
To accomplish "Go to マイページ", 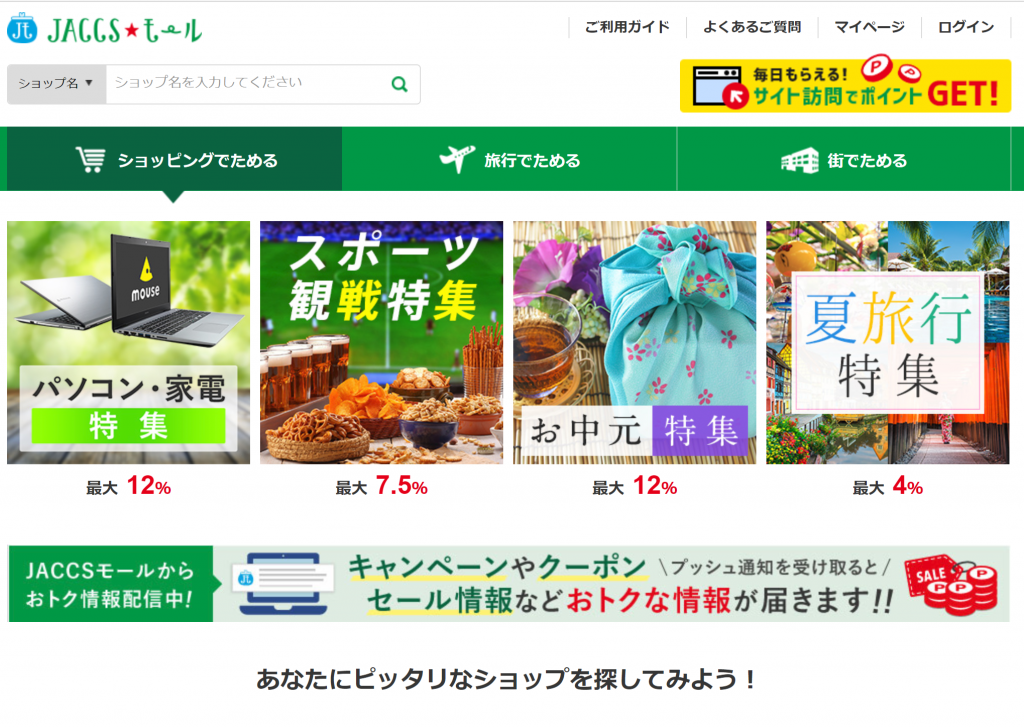I will click(869, 27).
